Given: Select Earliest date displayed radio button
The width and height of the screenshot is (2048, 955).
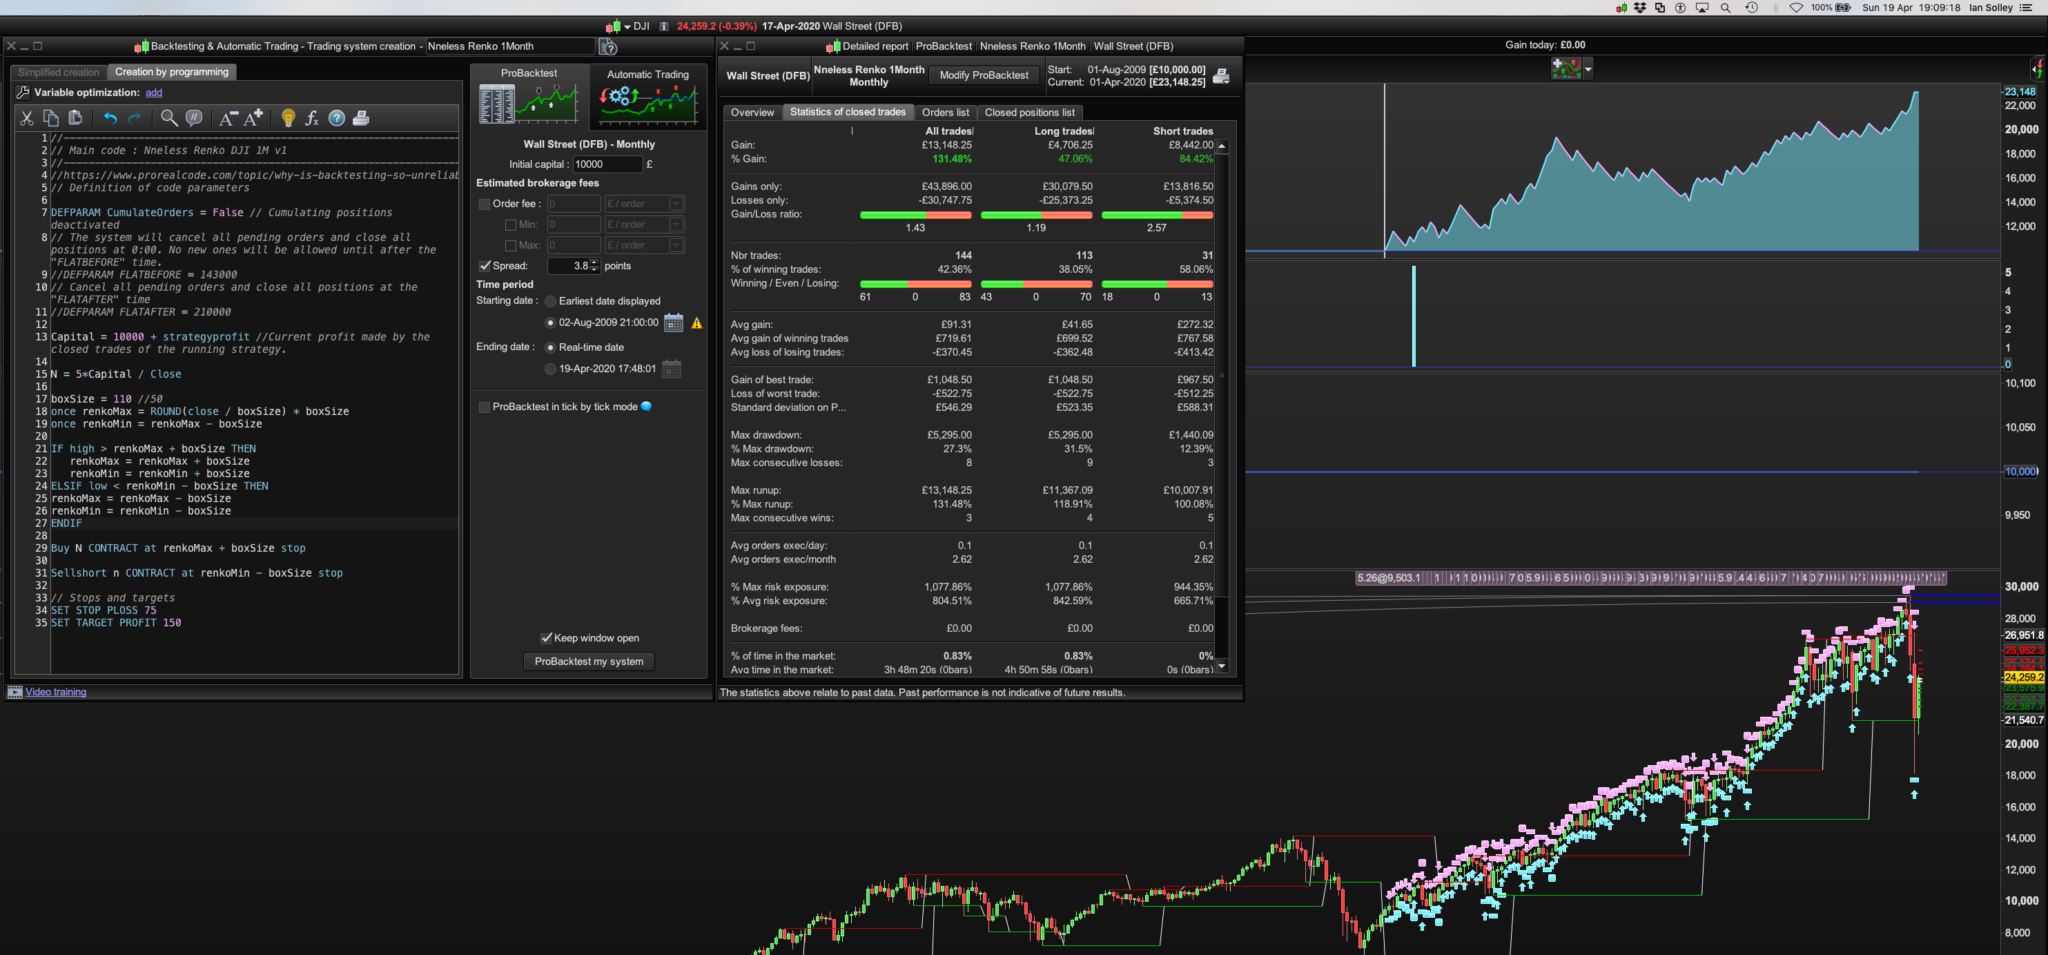Looking at the screenshot, I should [550, 301].
